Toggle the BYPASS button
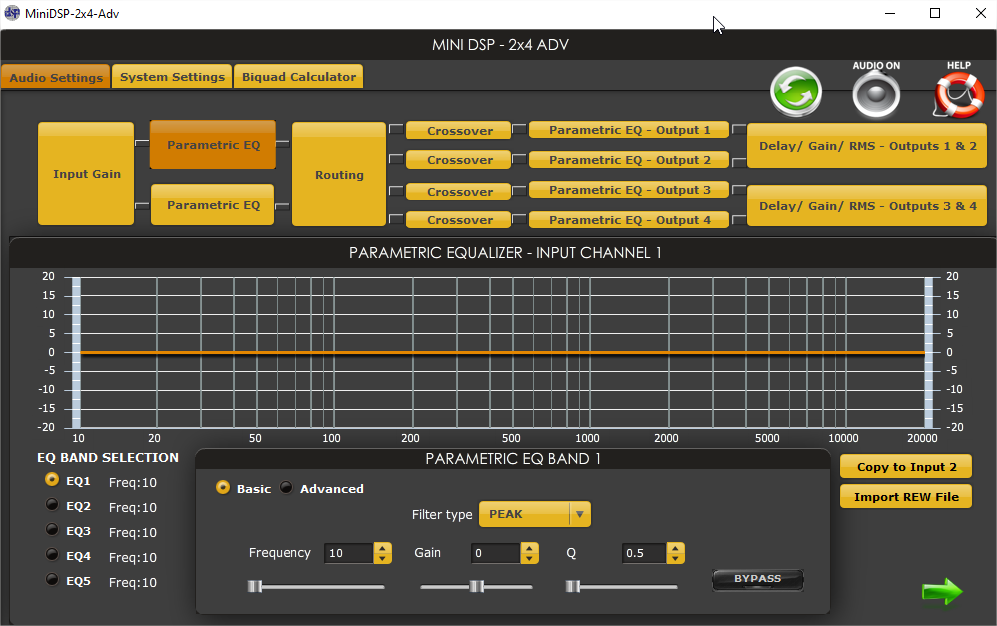The width and height of the screenshot is (997, 626). point(758,579)
